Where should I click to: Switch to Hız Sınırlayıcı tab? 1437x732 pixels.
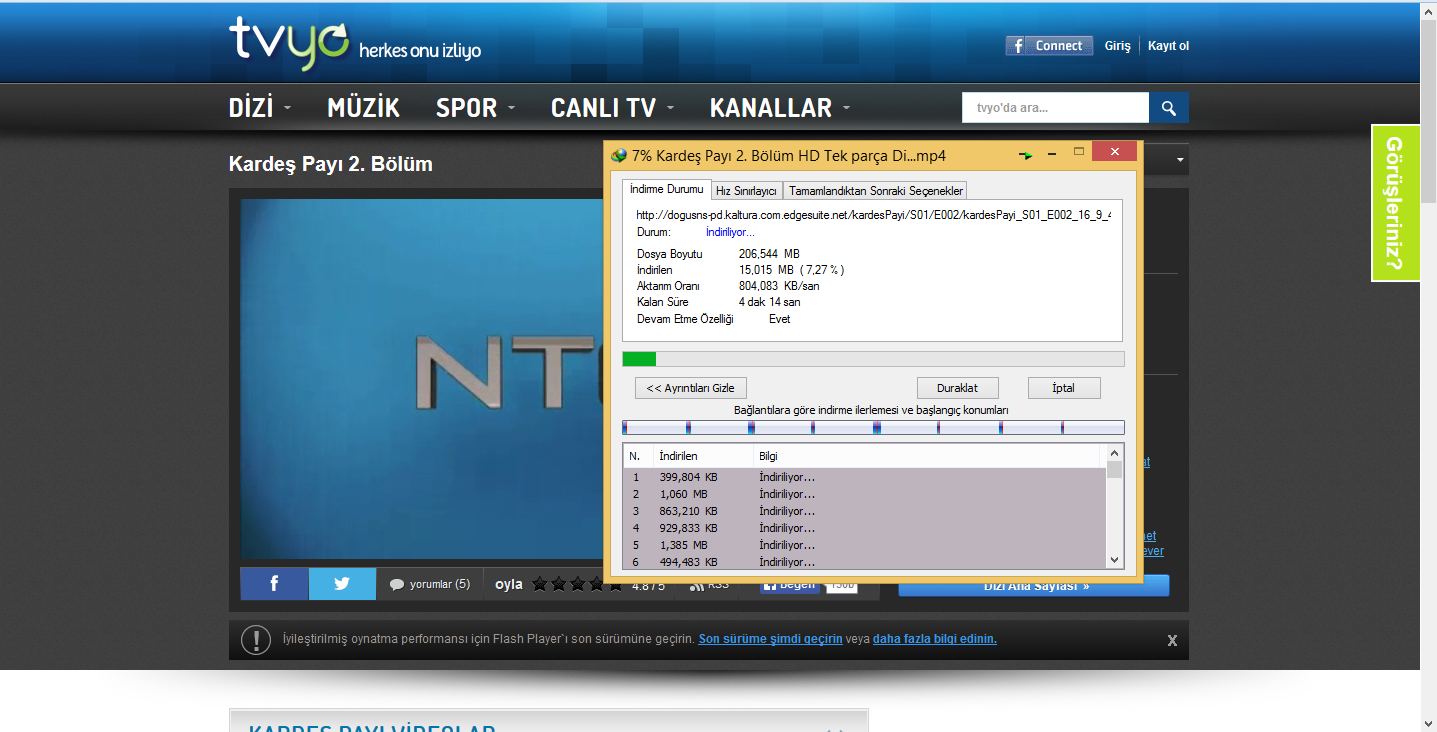(746, 191)
